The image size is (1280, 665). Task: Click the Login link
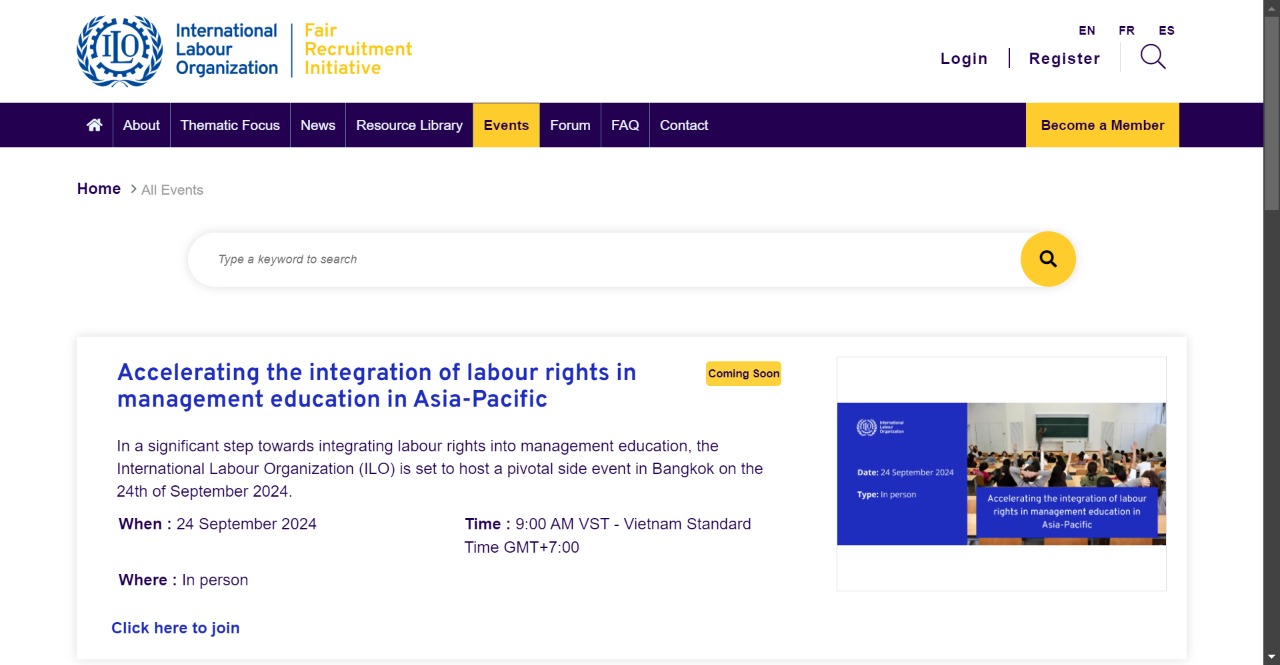(964, 58)
